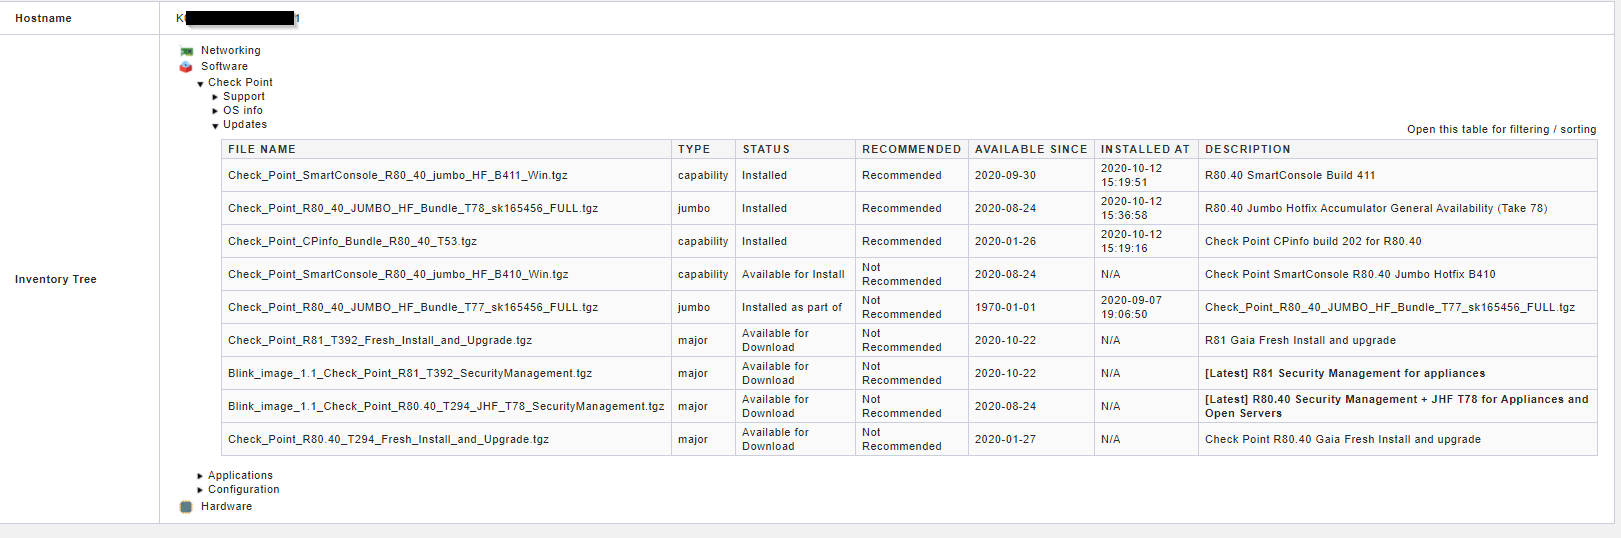The image size is (1621, 538).
Task: Click R80.40_T294_Fresh_Install_and_Upgrade.tgz file name
Action: [388, 439]
